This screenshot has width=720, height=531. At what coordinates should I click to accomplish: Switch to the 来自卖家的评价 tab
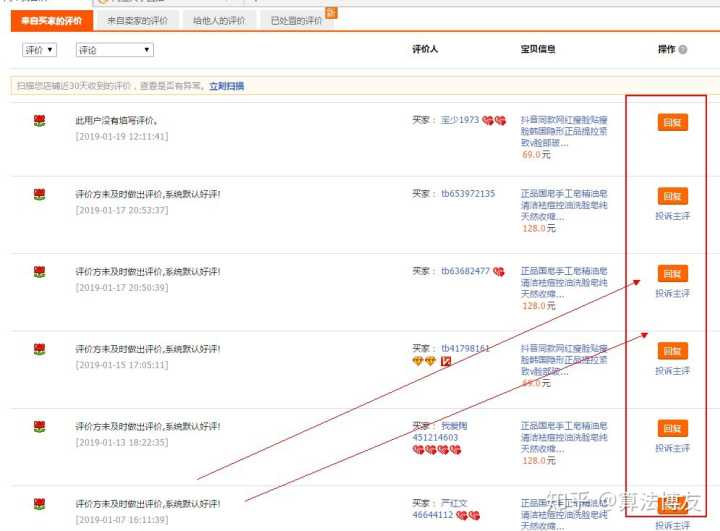pos(138,20)
